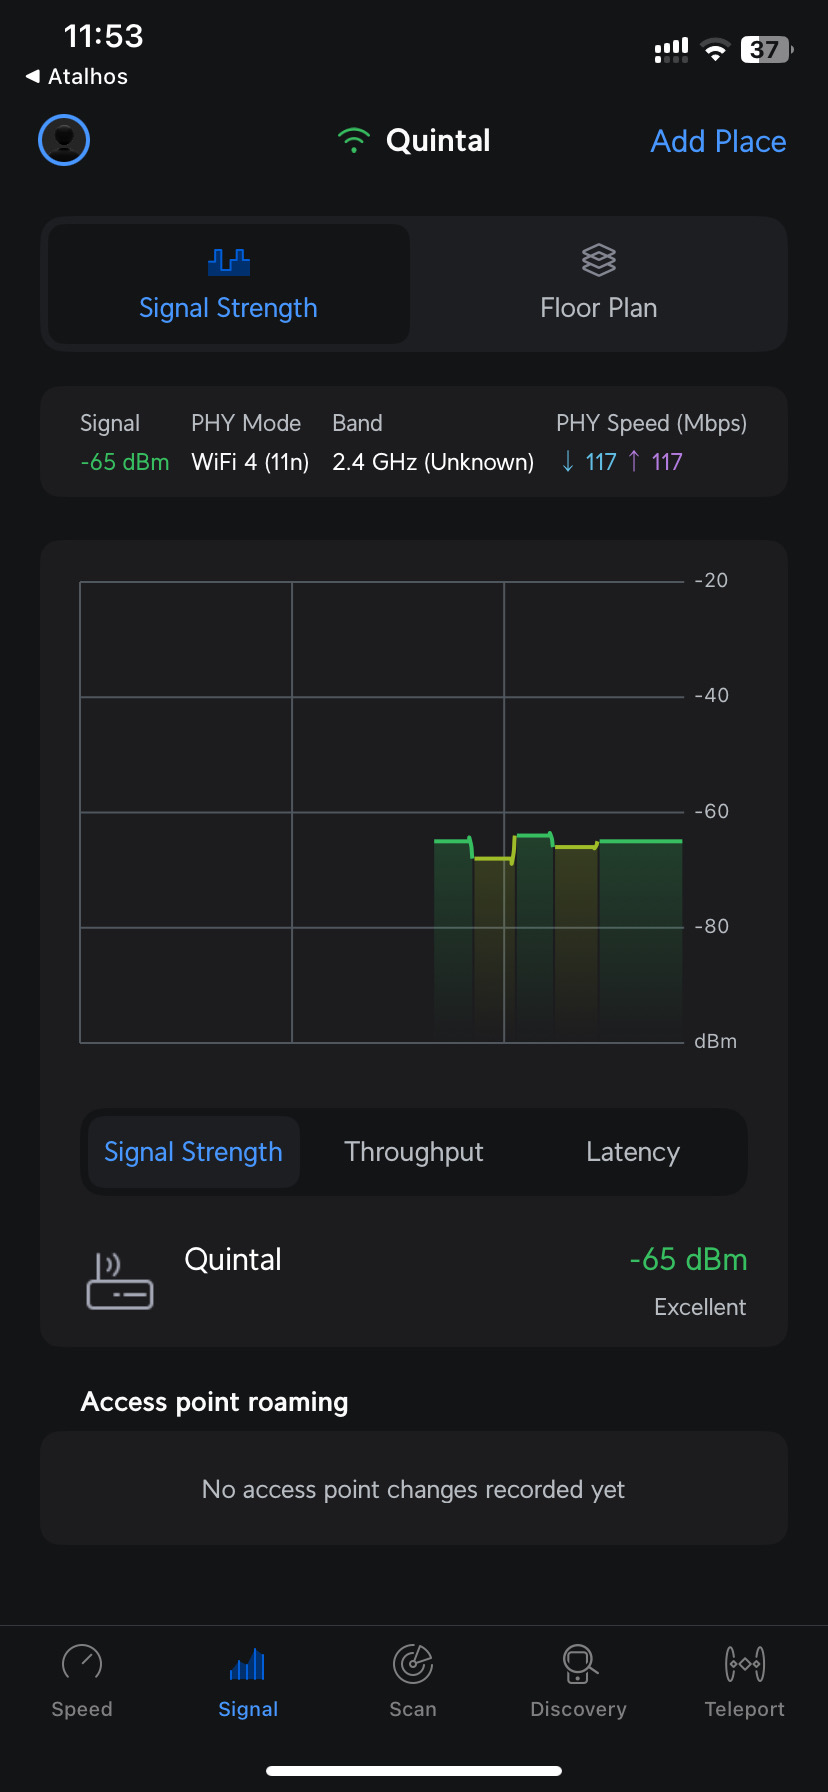This screenshot has height=1792, width=828.
Task: Select the Throughput chart tab
Action: click(x=414, y=1152)
